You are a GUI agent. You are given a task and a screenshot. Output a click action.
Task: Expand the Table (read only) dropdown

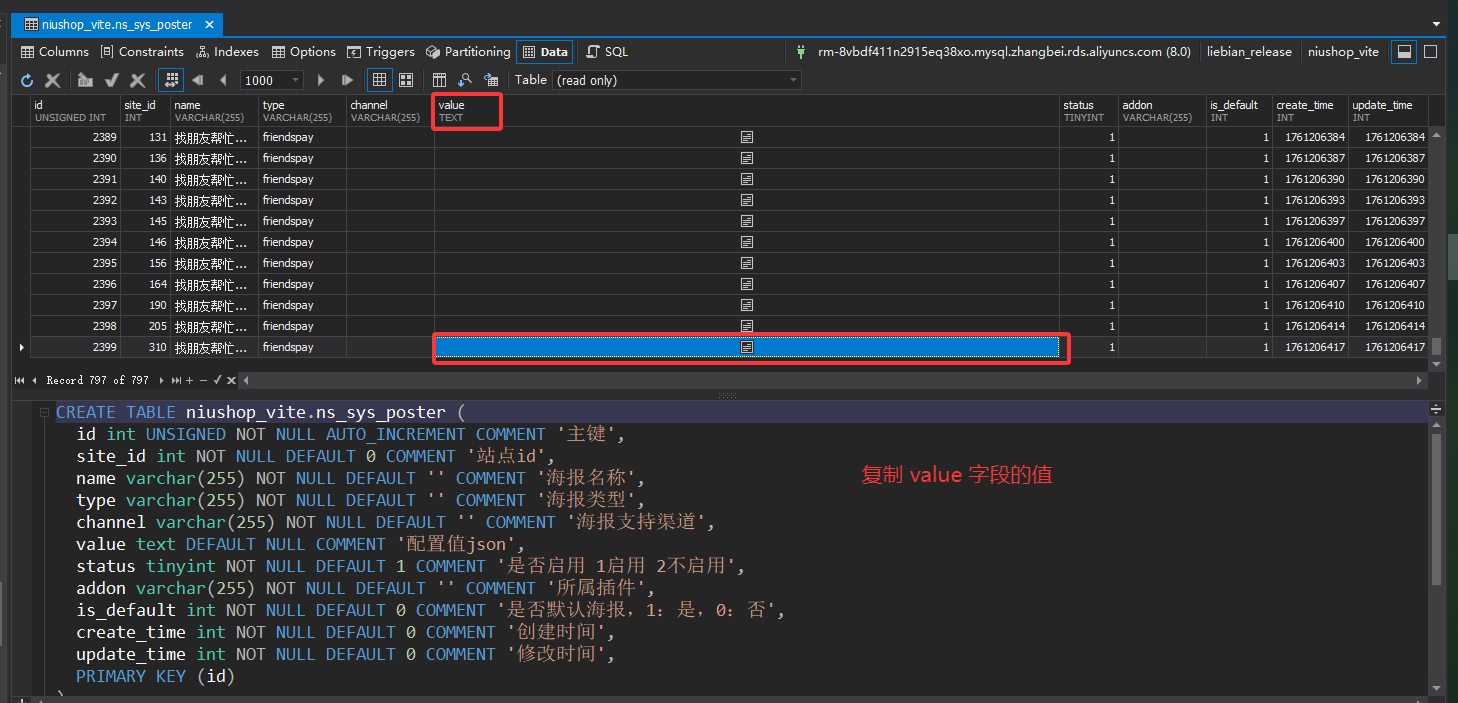793,80
